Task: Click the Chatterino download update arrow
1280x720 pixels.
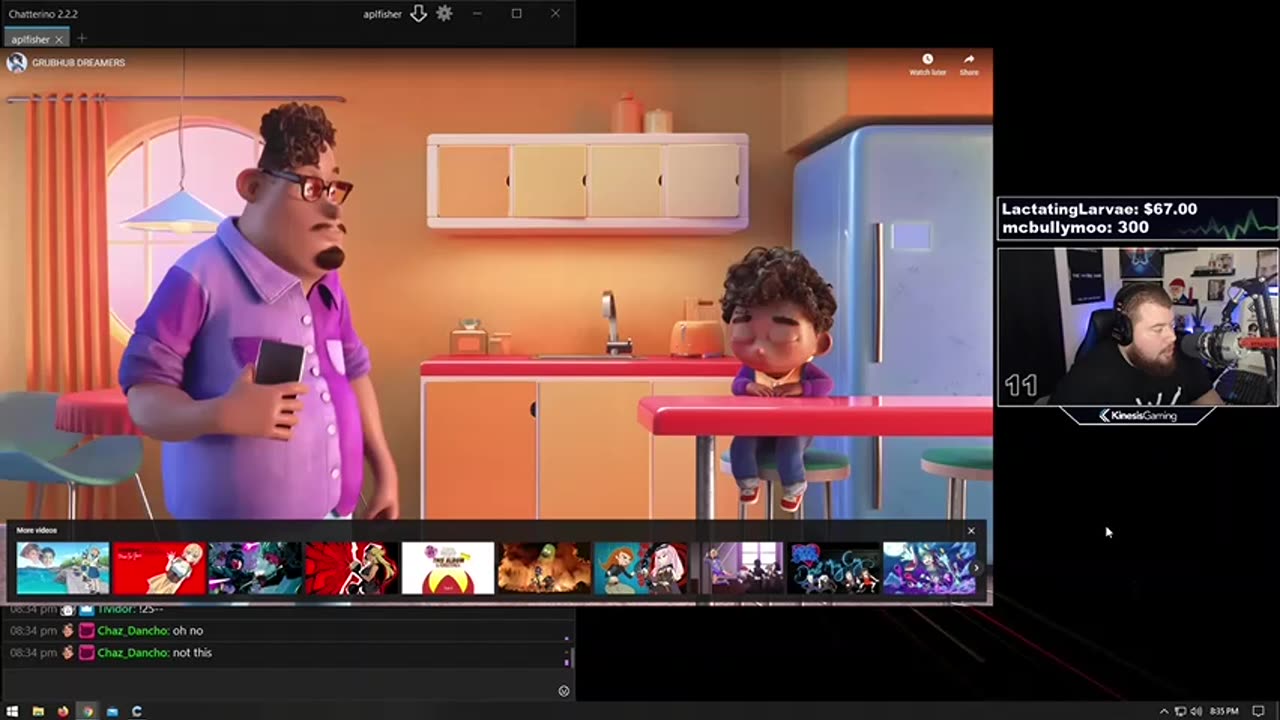Action: (x=418, y=14)
